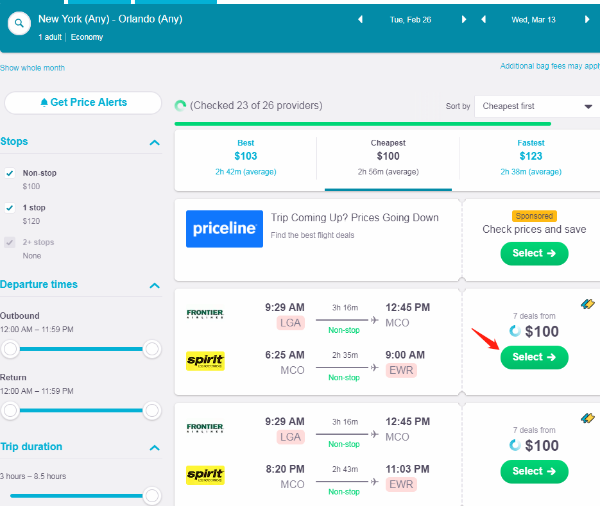Click the loading spinner near providers checked

[180, 105]
